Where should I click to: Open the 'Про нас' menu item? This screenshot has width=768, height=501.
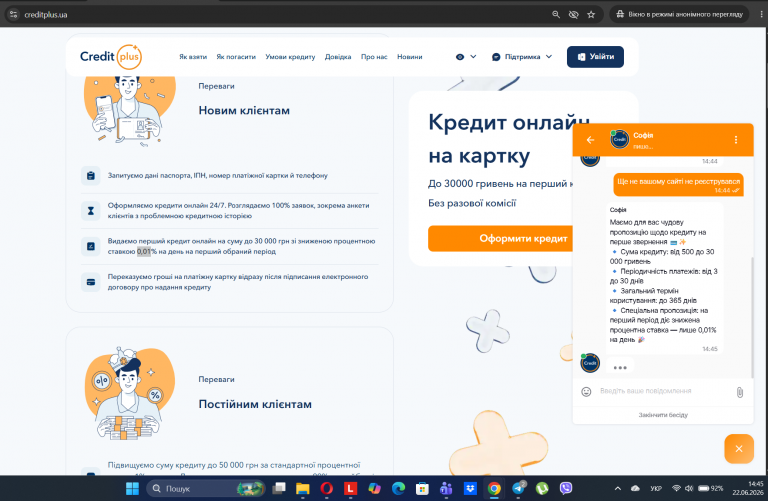374,57
